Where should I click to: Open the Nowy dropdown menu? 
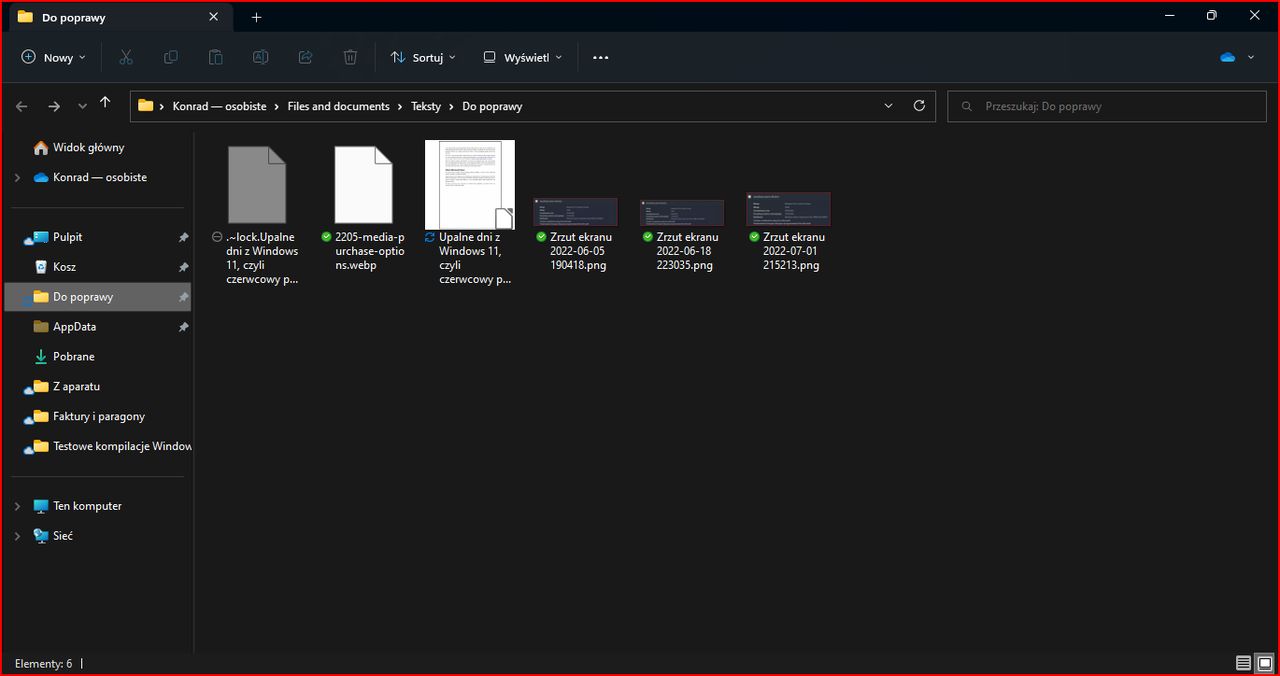[x=54, y=57]
